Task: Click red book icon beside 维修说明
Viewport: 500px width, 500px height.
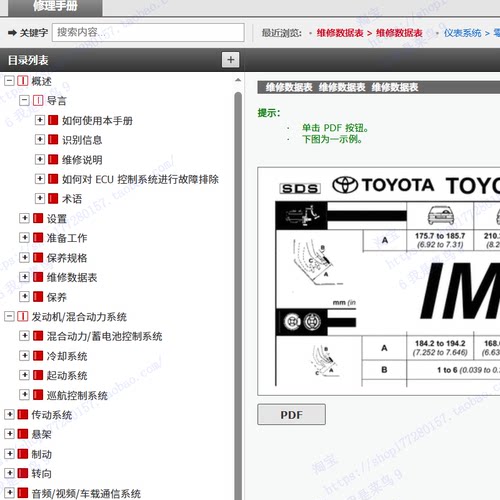Action: [x=53, y=159]
